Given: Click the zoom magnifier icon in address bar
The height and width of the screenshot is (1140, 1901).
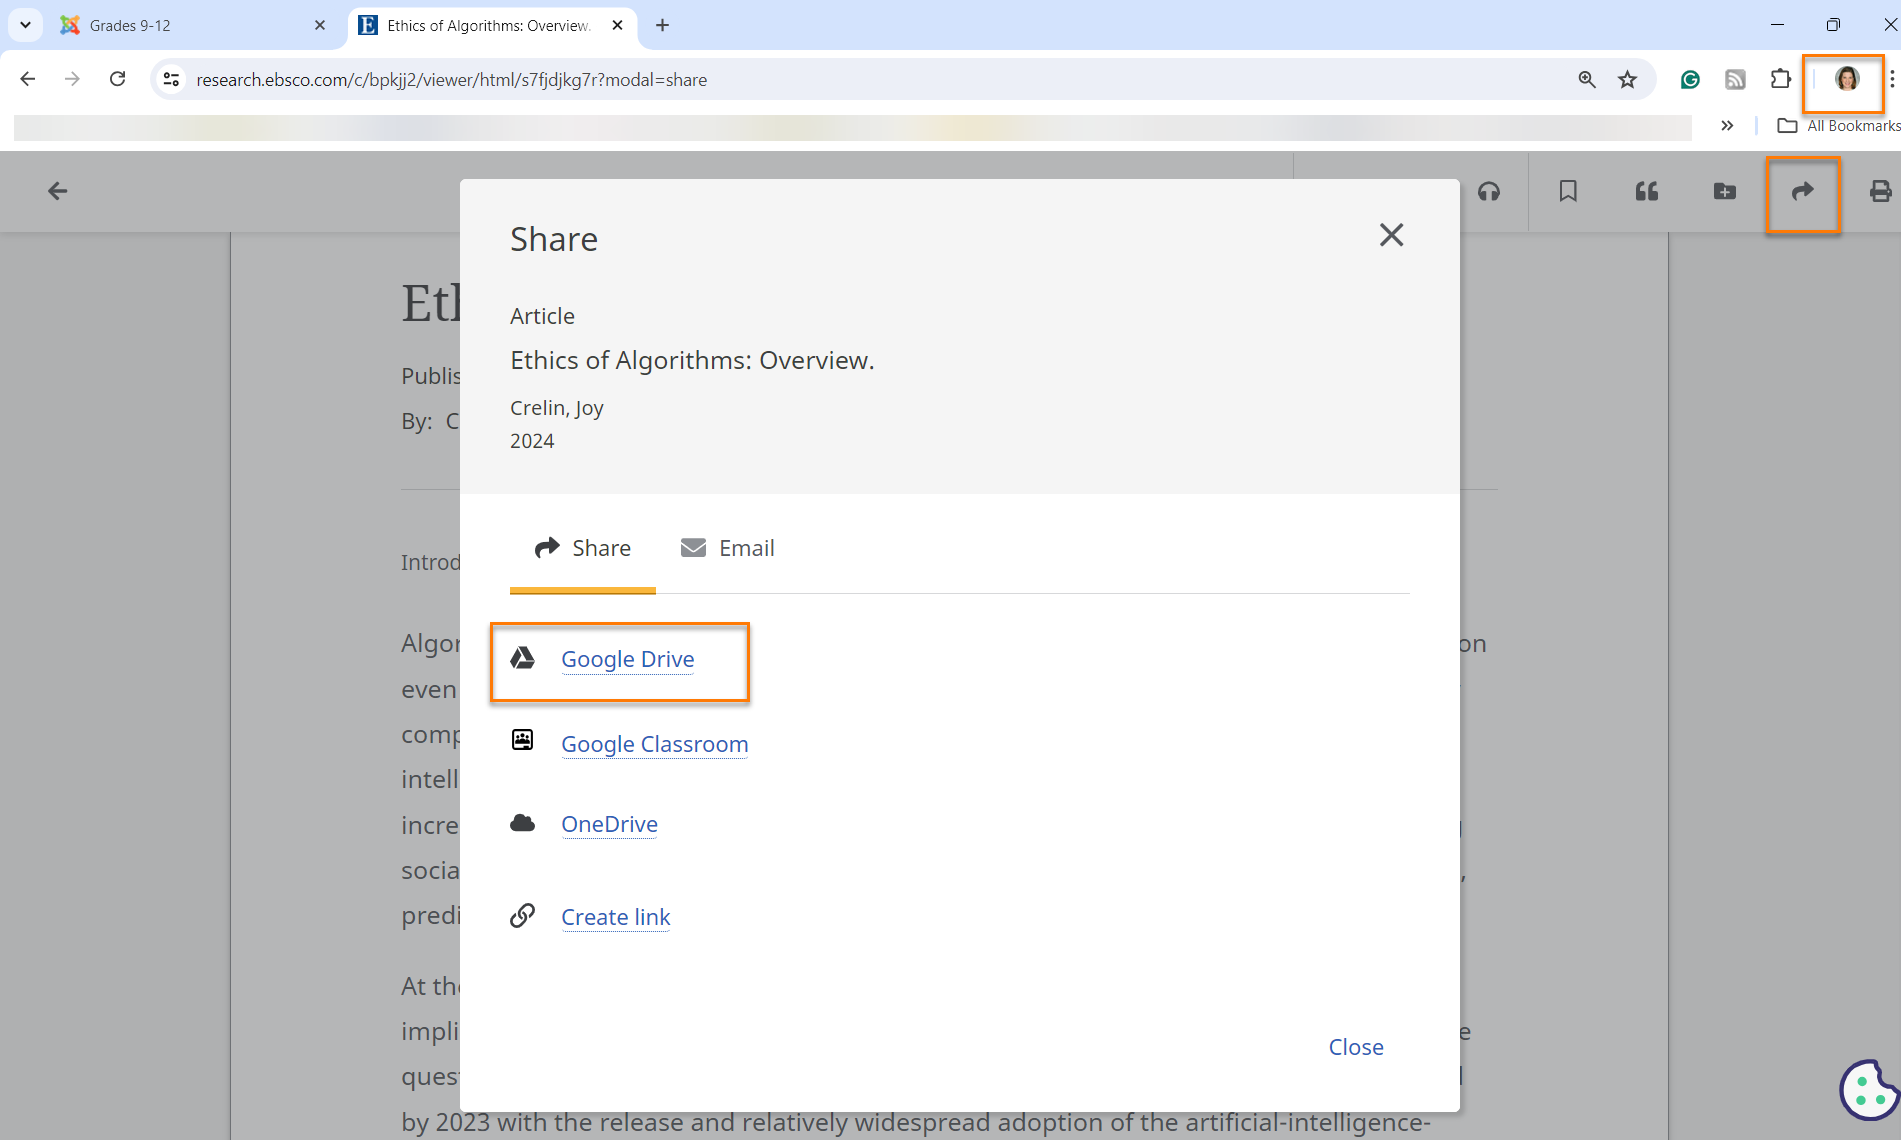Looking at the screenshot, I should (x=1587, y=79).
